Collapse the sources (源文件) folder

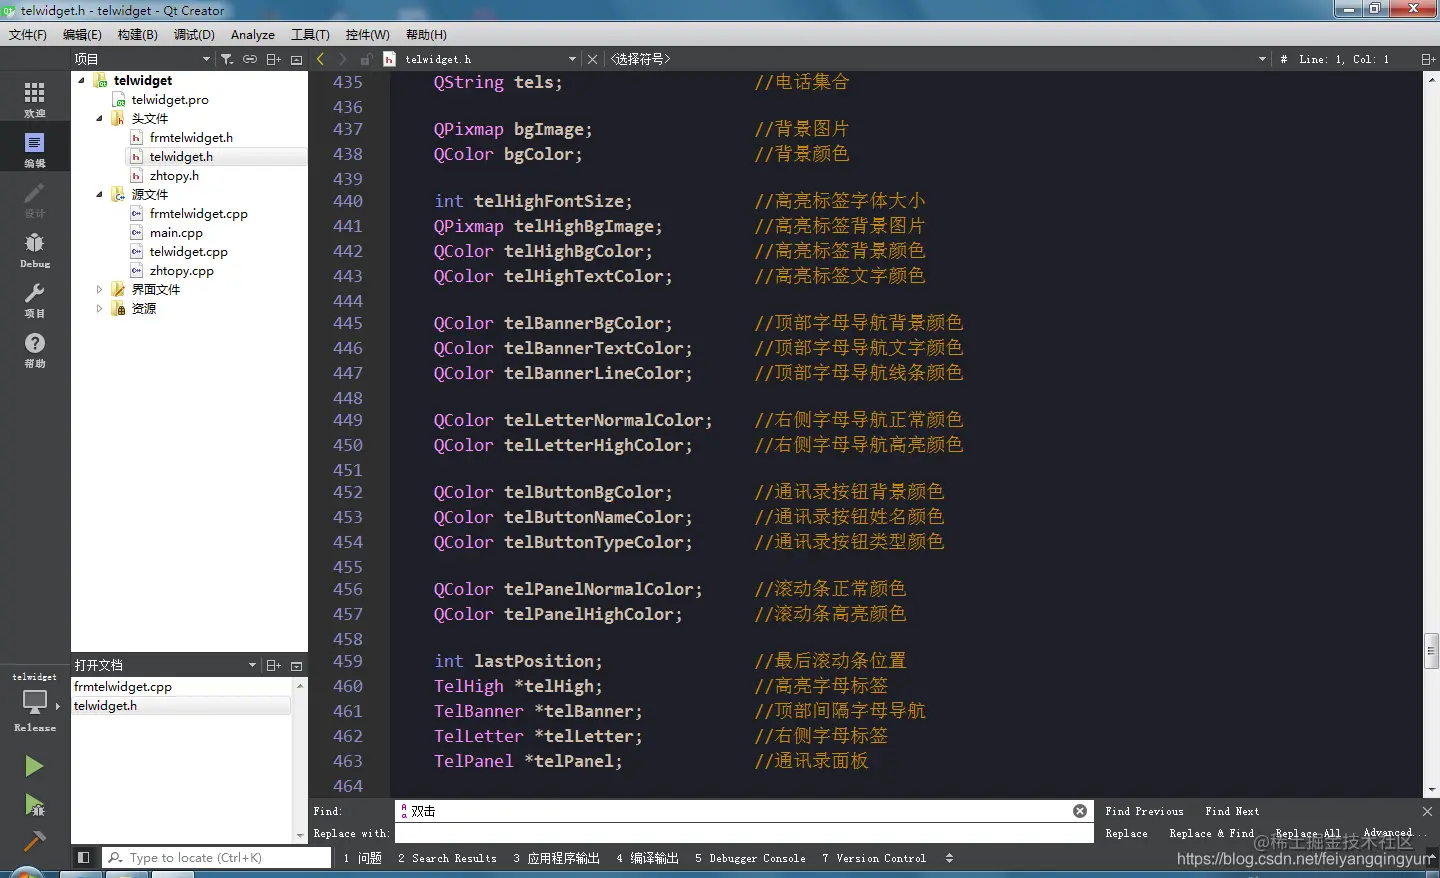(100, 194)
